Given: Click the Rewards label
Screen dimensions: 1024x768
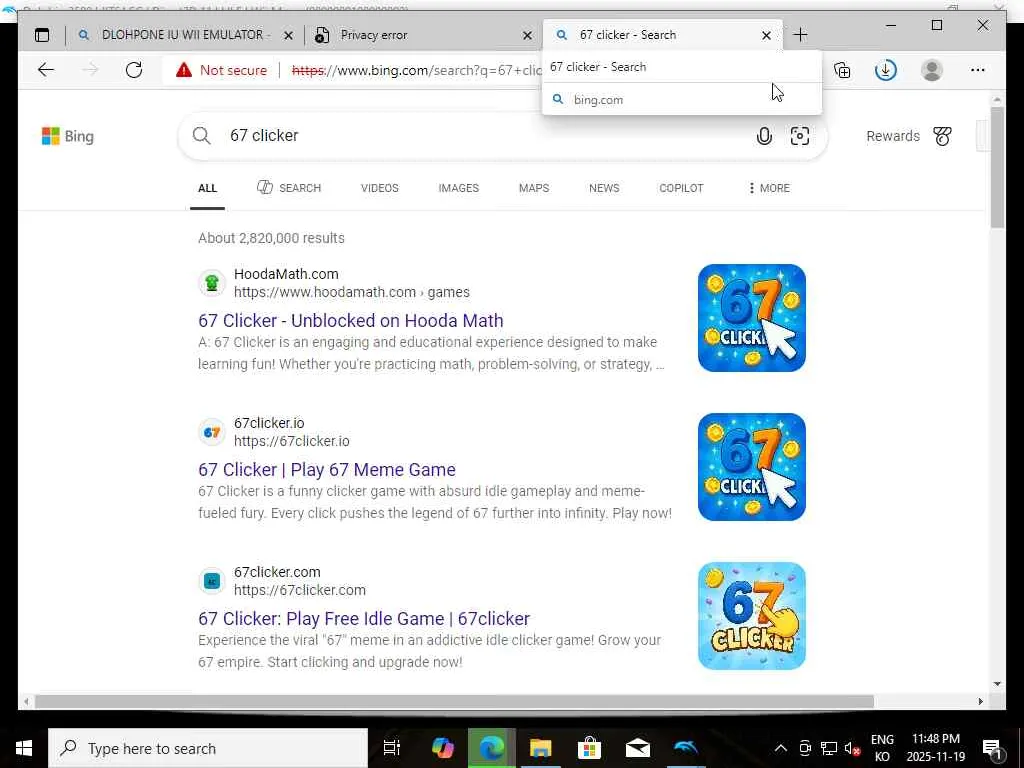Looking at the screenshot, I should (x=893, y=136).
